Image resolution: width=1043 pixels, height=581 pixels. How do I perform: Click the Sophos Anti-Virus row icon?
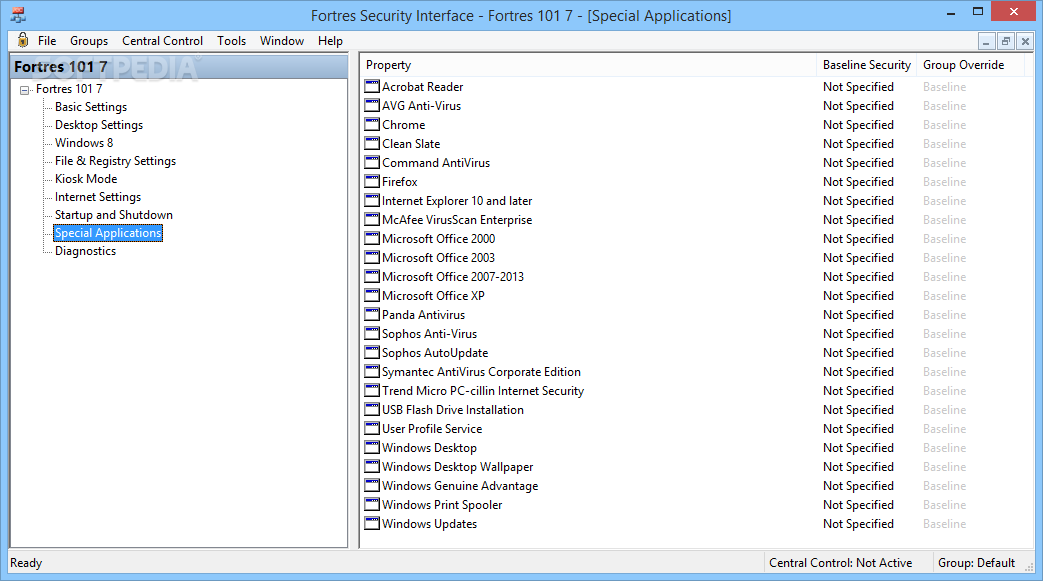tap(372, 333)
